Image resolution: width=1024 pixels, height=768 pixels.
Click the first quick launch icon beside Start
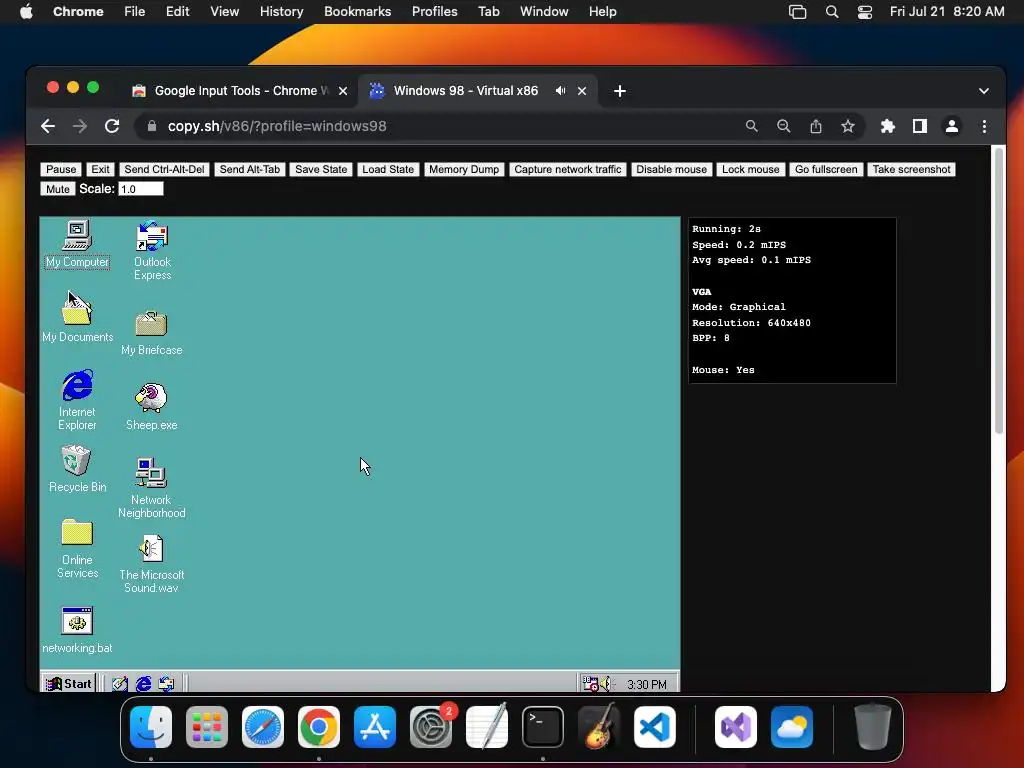(x=120, y=684)
